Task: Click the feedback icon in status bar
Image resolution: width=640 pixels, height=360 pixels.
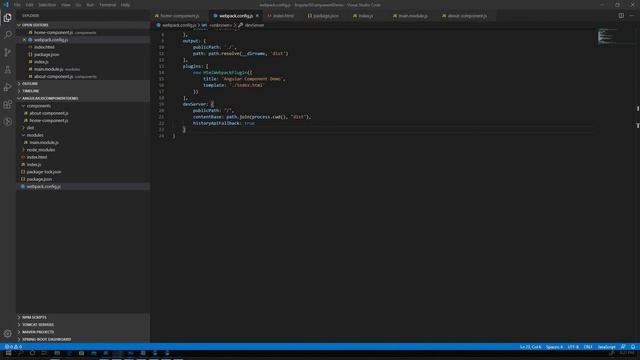Action: pyautogui.click(x=623, y=347)
